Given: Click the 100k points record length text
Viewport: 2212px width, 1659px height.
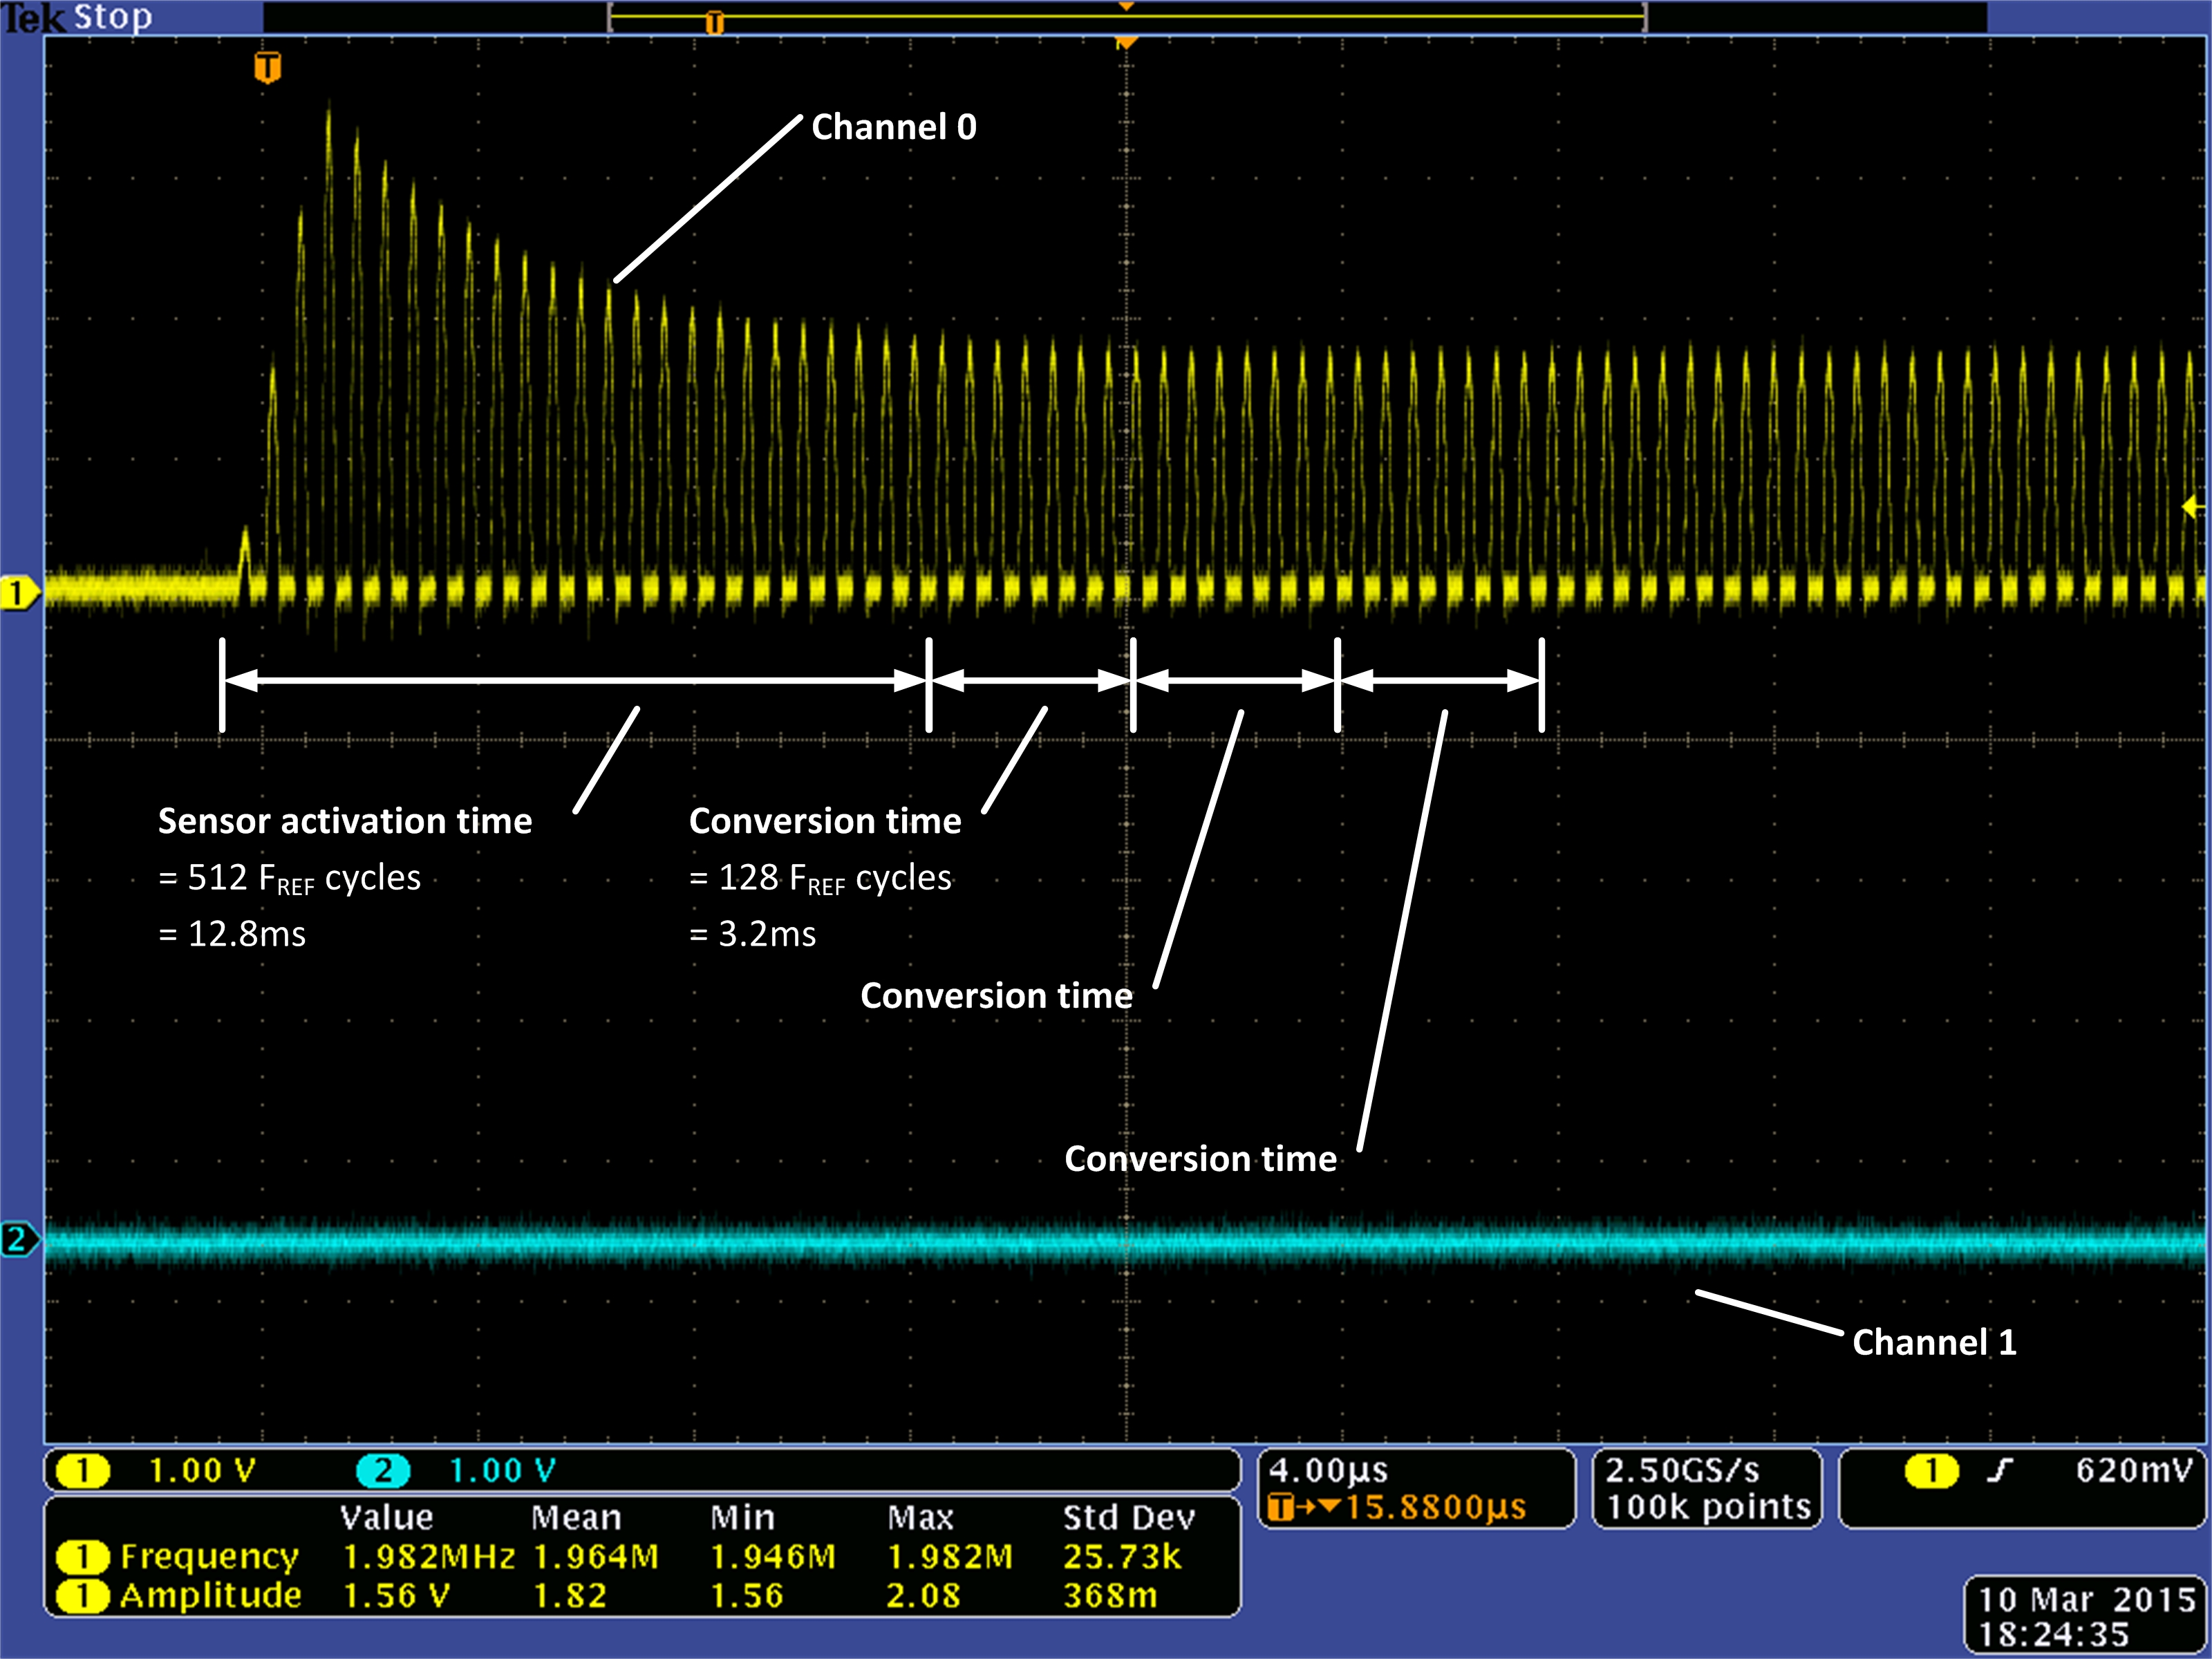Looking at the screenshot, I should click(1708, 1507).
